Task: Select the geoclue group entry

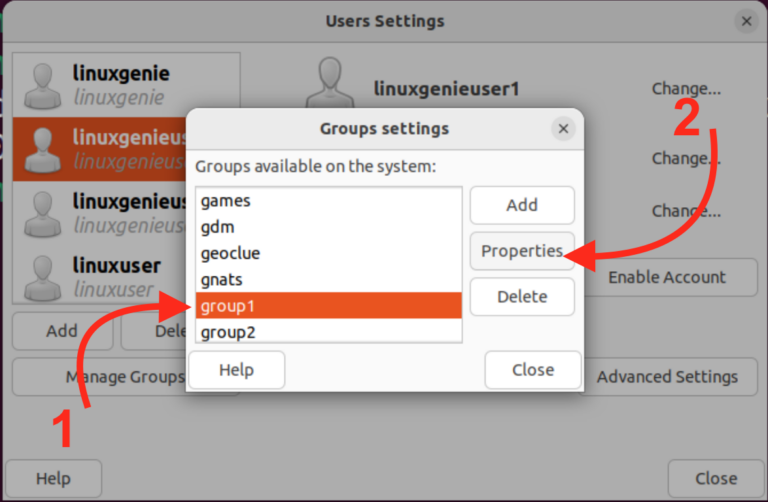Action: tap(328, 253)
